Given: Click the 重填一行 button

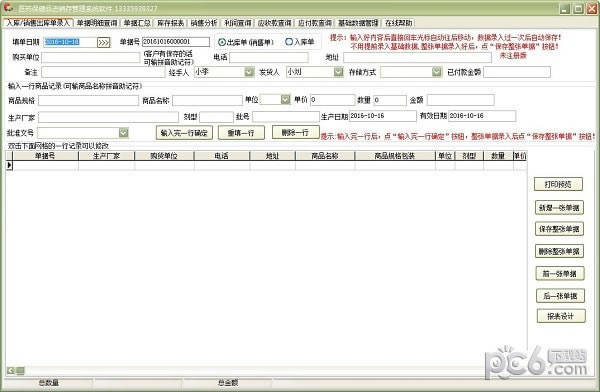Looking at the screenshot, I should pos(241,133).
